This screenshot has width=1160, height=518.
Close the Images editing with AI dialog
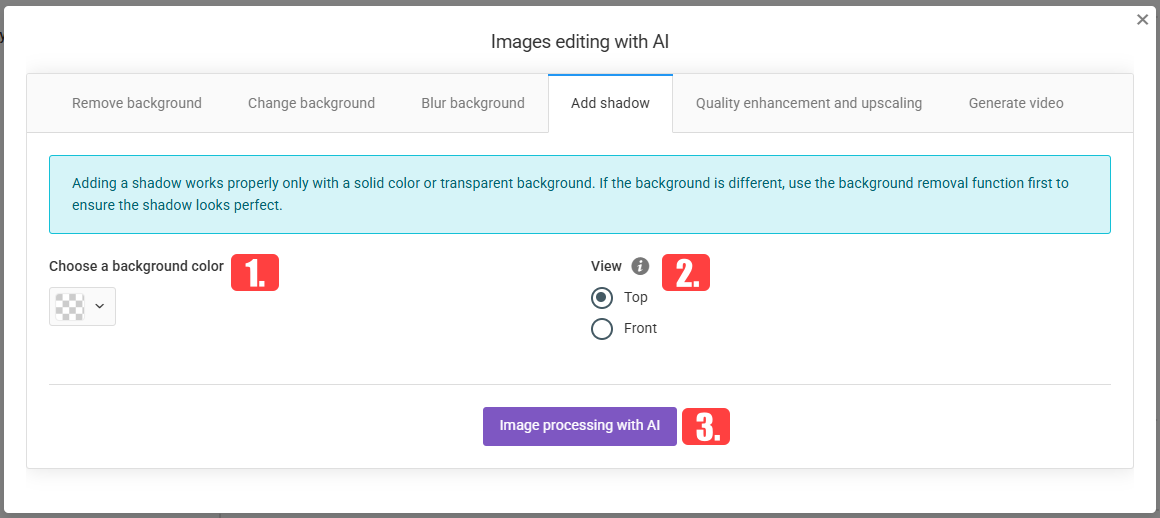(x=1142, y=20)
